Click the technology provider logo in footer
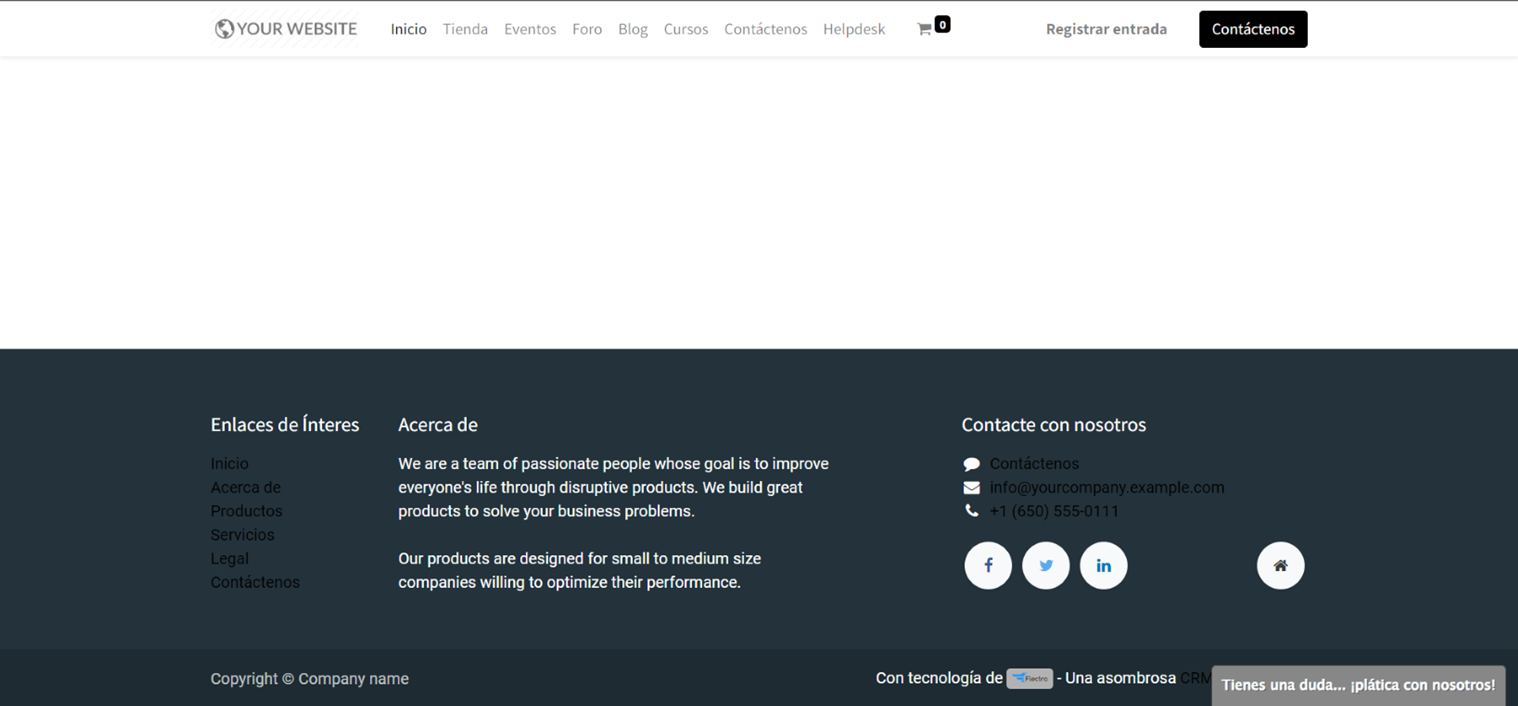1518x706 pixels. tap(1029, 679)
